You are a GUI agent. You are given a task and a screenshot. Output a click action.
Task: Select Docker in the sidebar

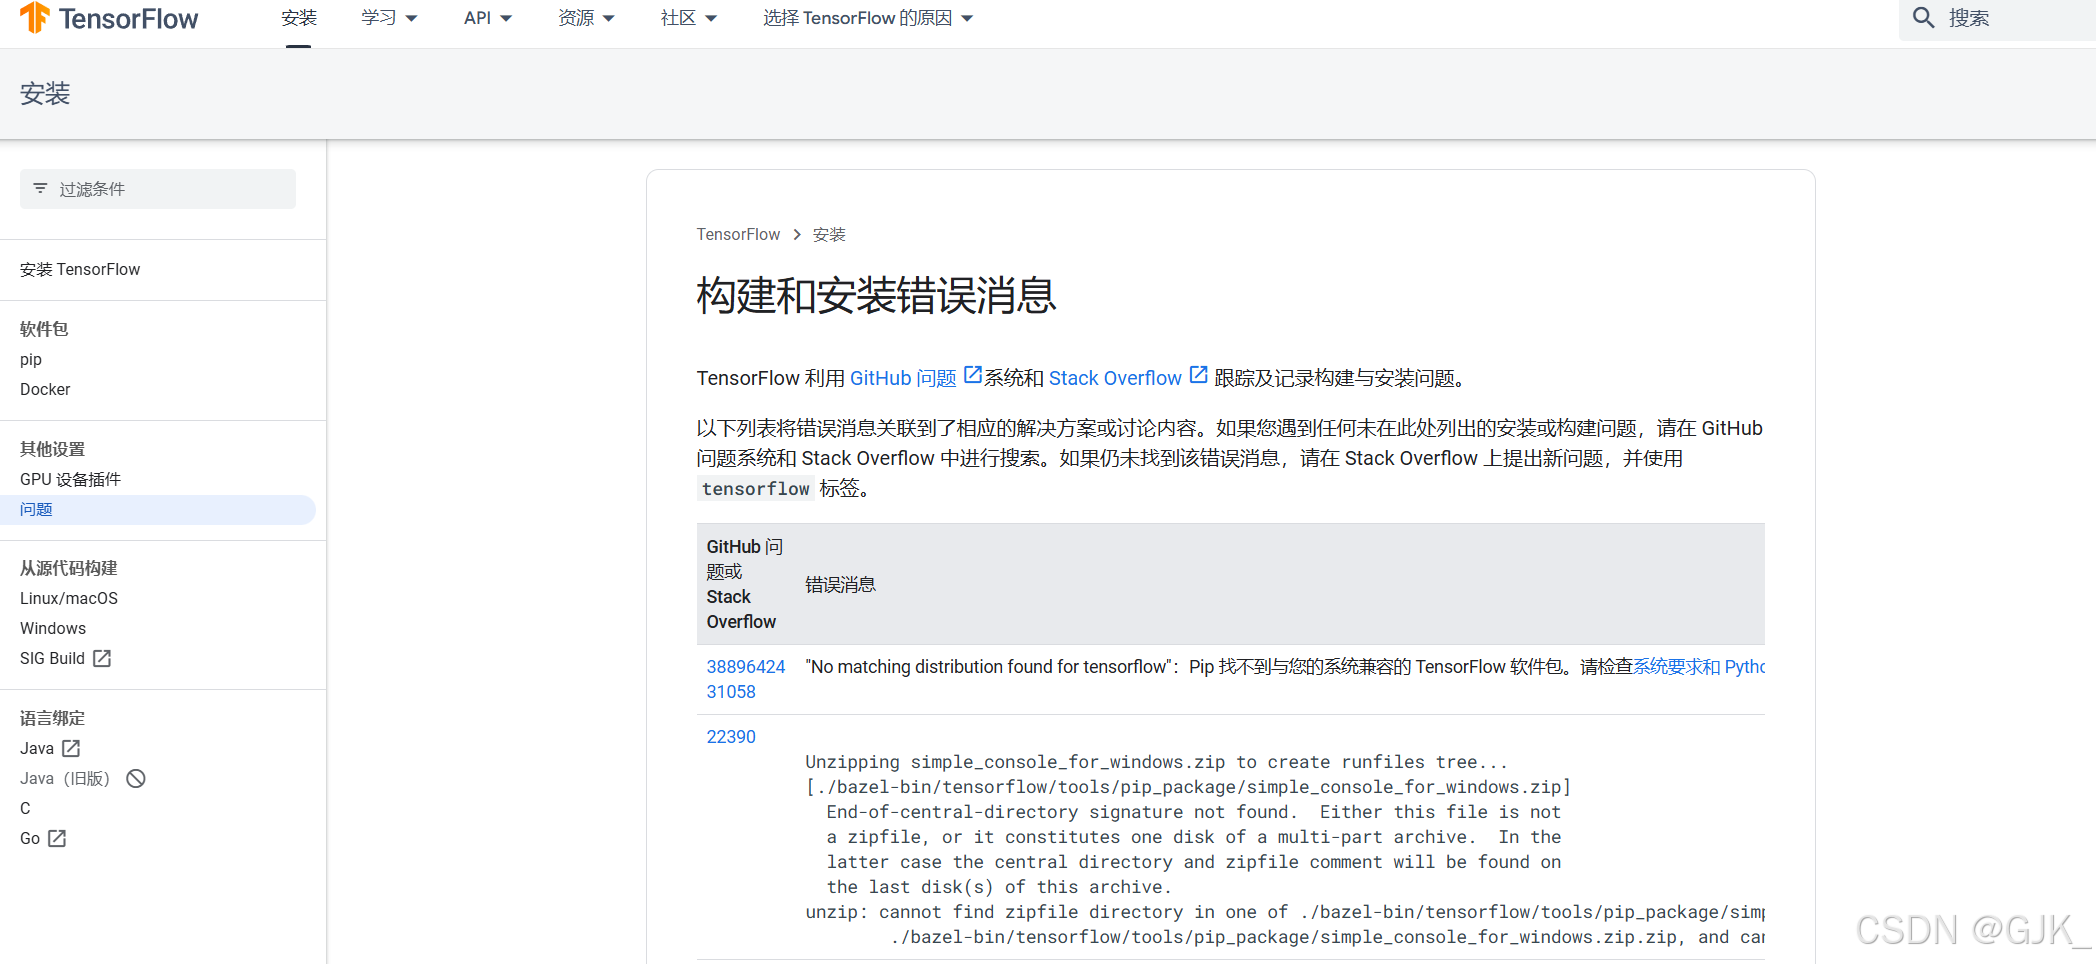[45, 389]
